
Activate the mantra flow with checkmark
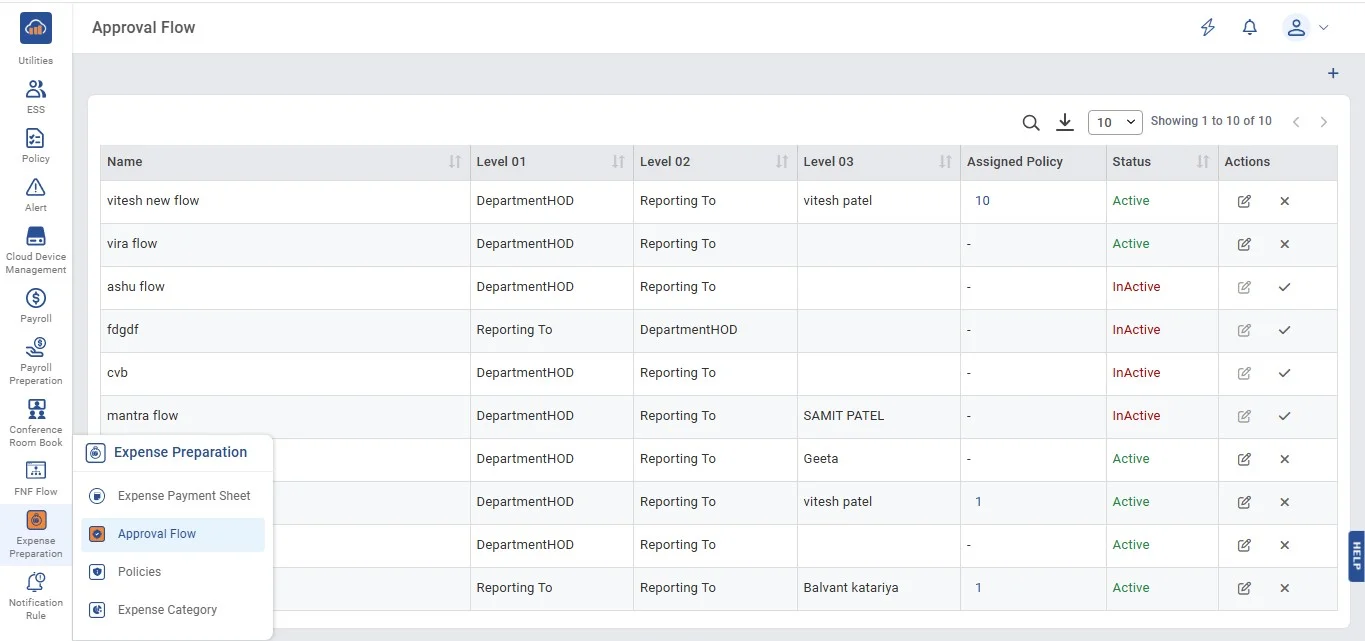1284,416
